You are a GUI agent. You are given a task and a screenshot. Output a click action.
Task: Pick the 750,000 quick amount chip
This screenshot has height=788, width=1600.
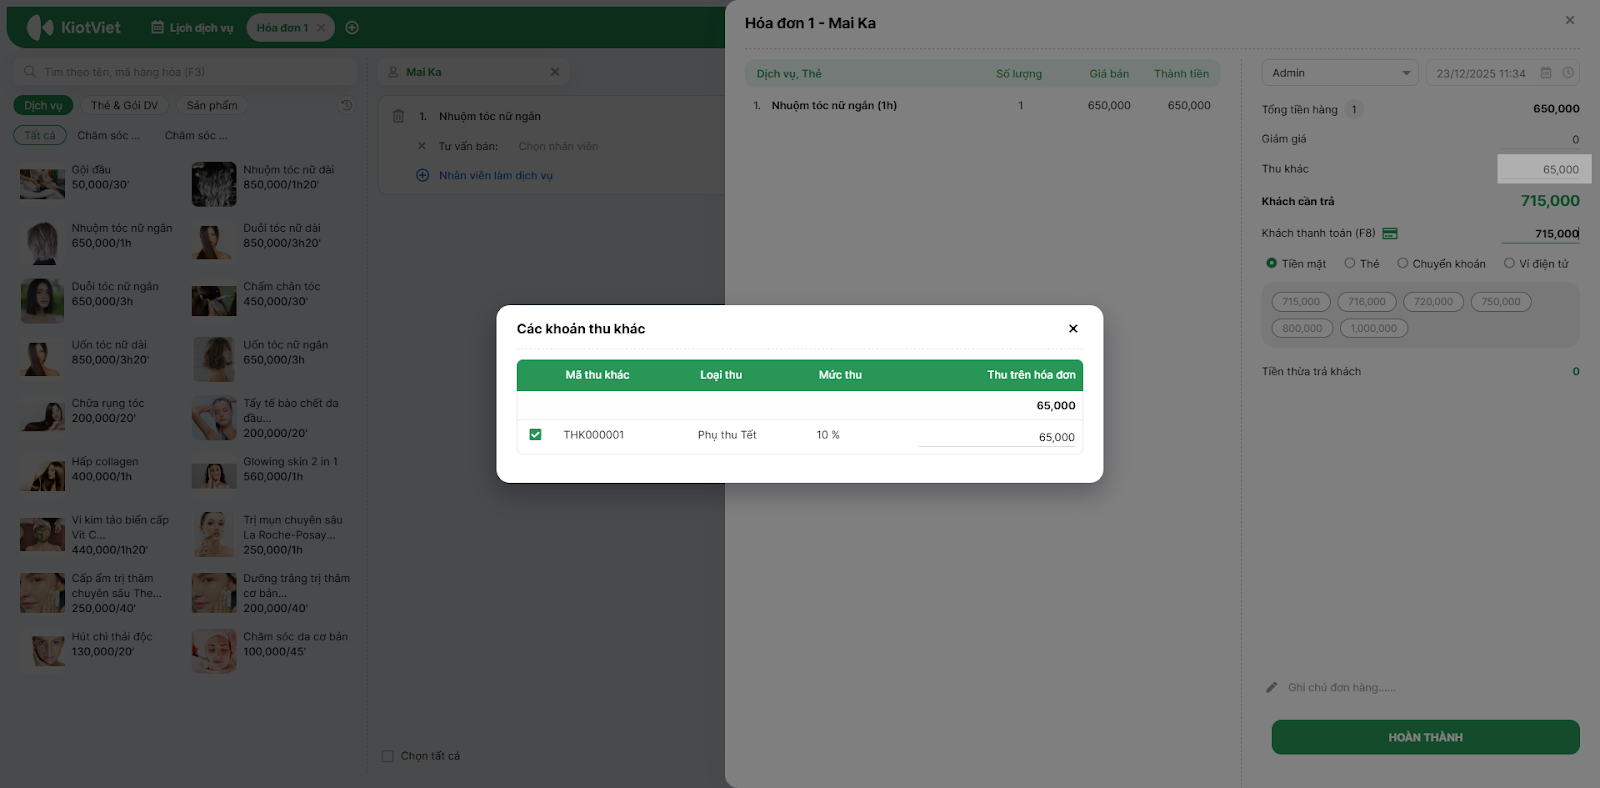[x=1501, y=302]
